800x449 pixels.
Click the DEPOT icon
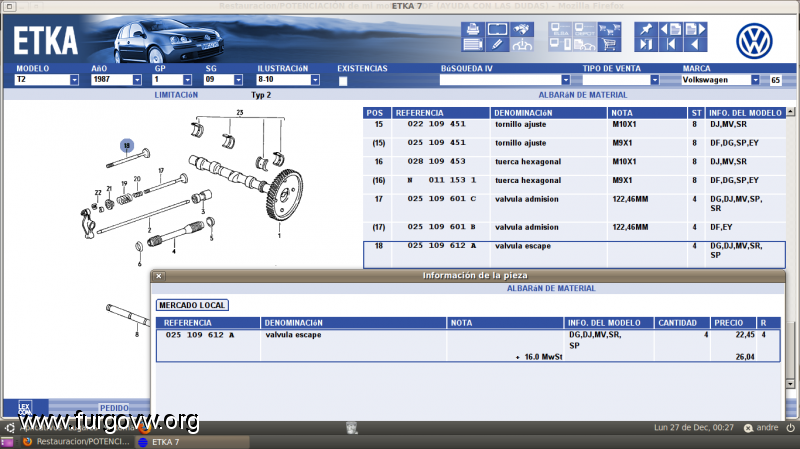point(585,29)
